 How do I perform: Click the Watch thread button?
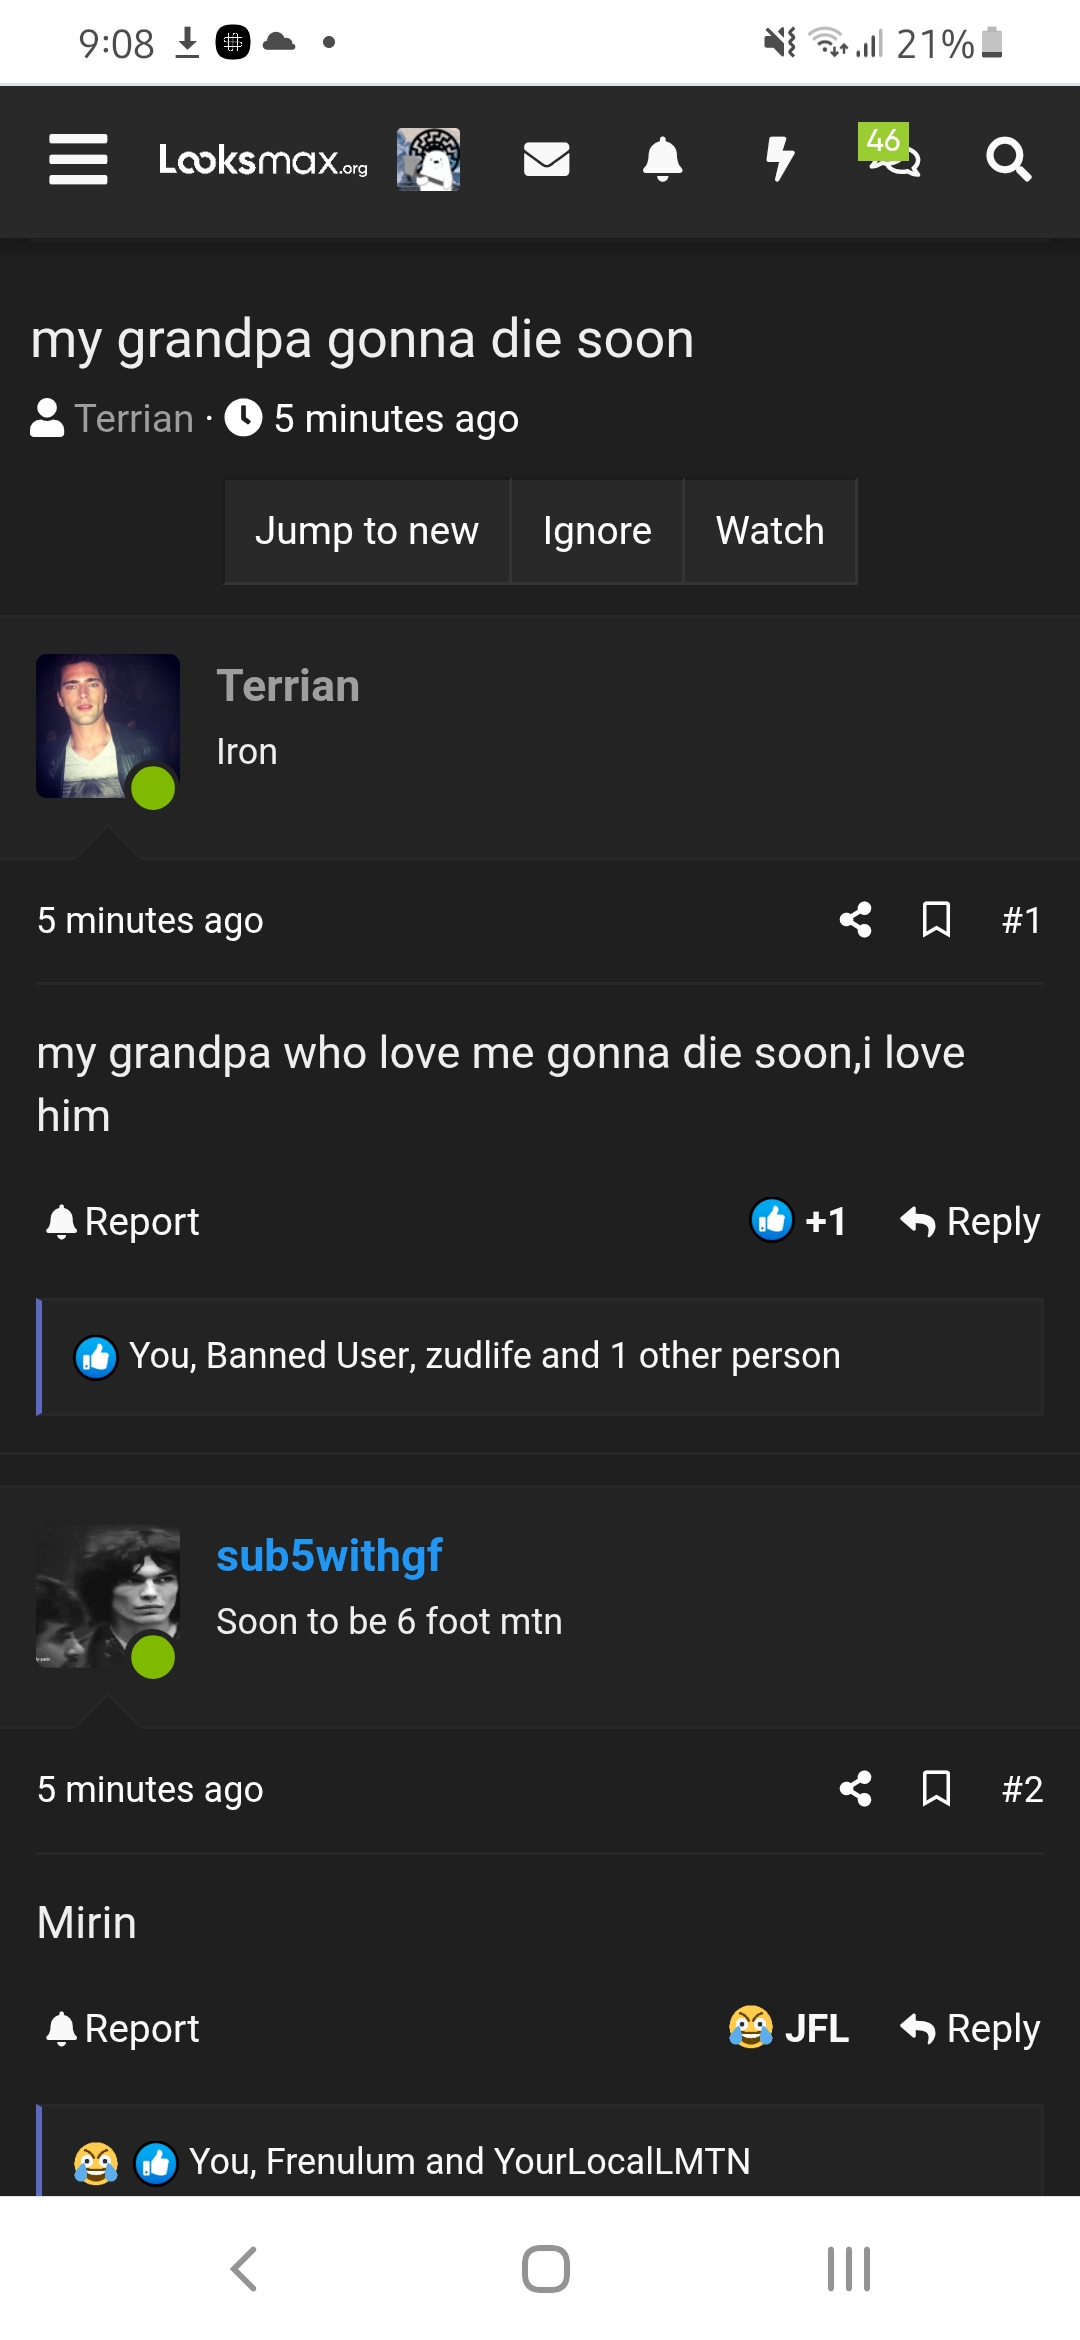770,531
